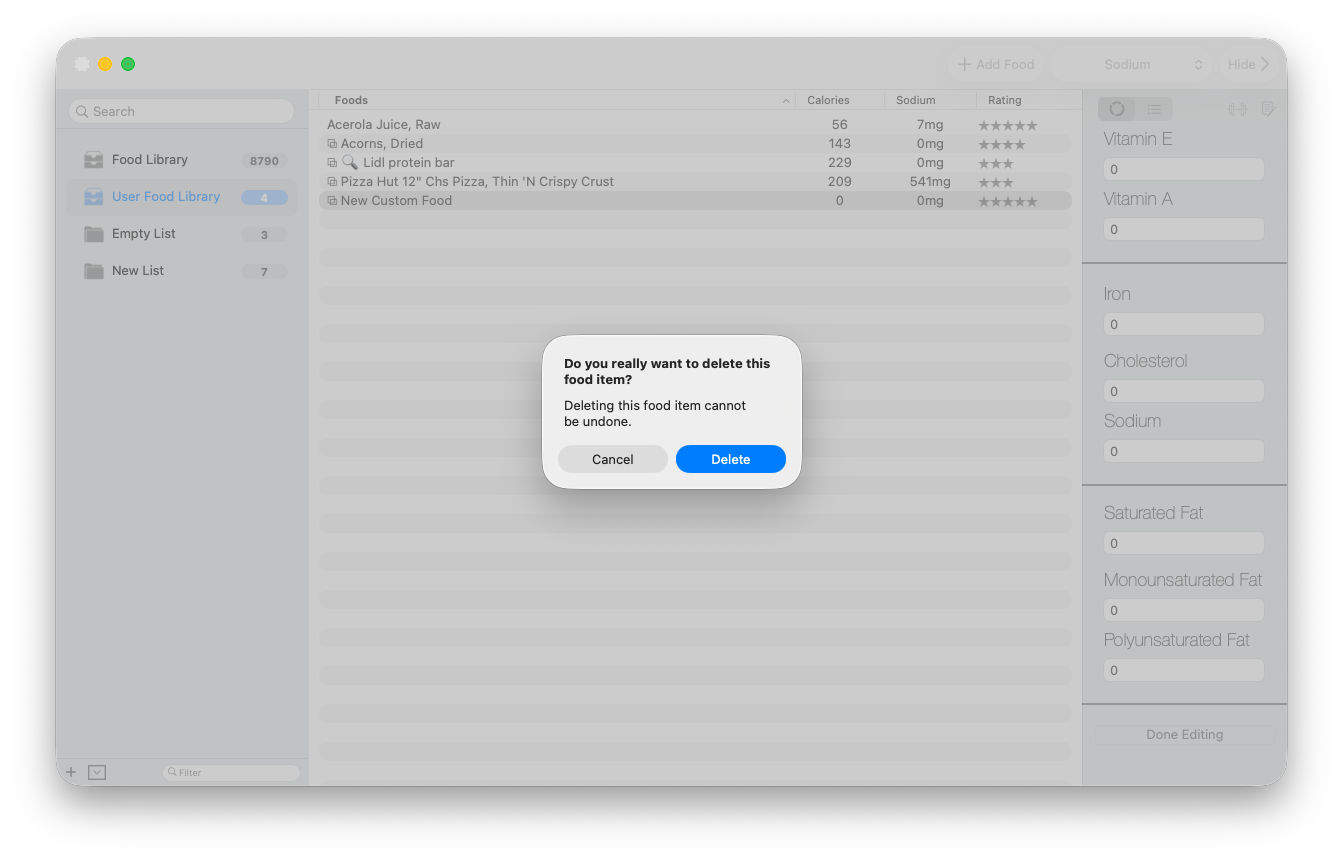Click the copy icon beside Pizza Hut pizza
1343x860 pixels.
tap(332, 182)
